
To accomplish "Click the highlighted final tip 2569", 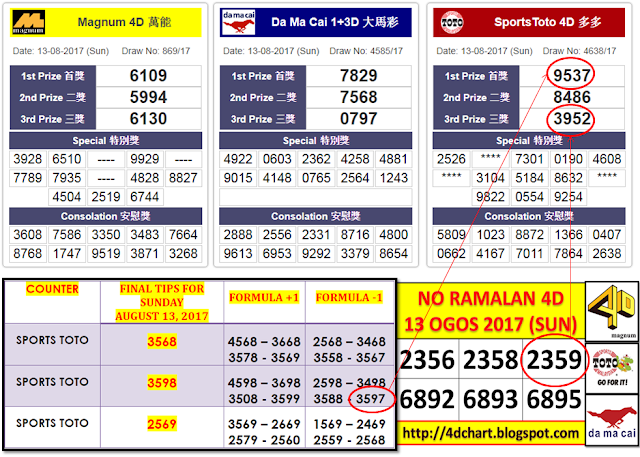I will [x=162, y=424].
